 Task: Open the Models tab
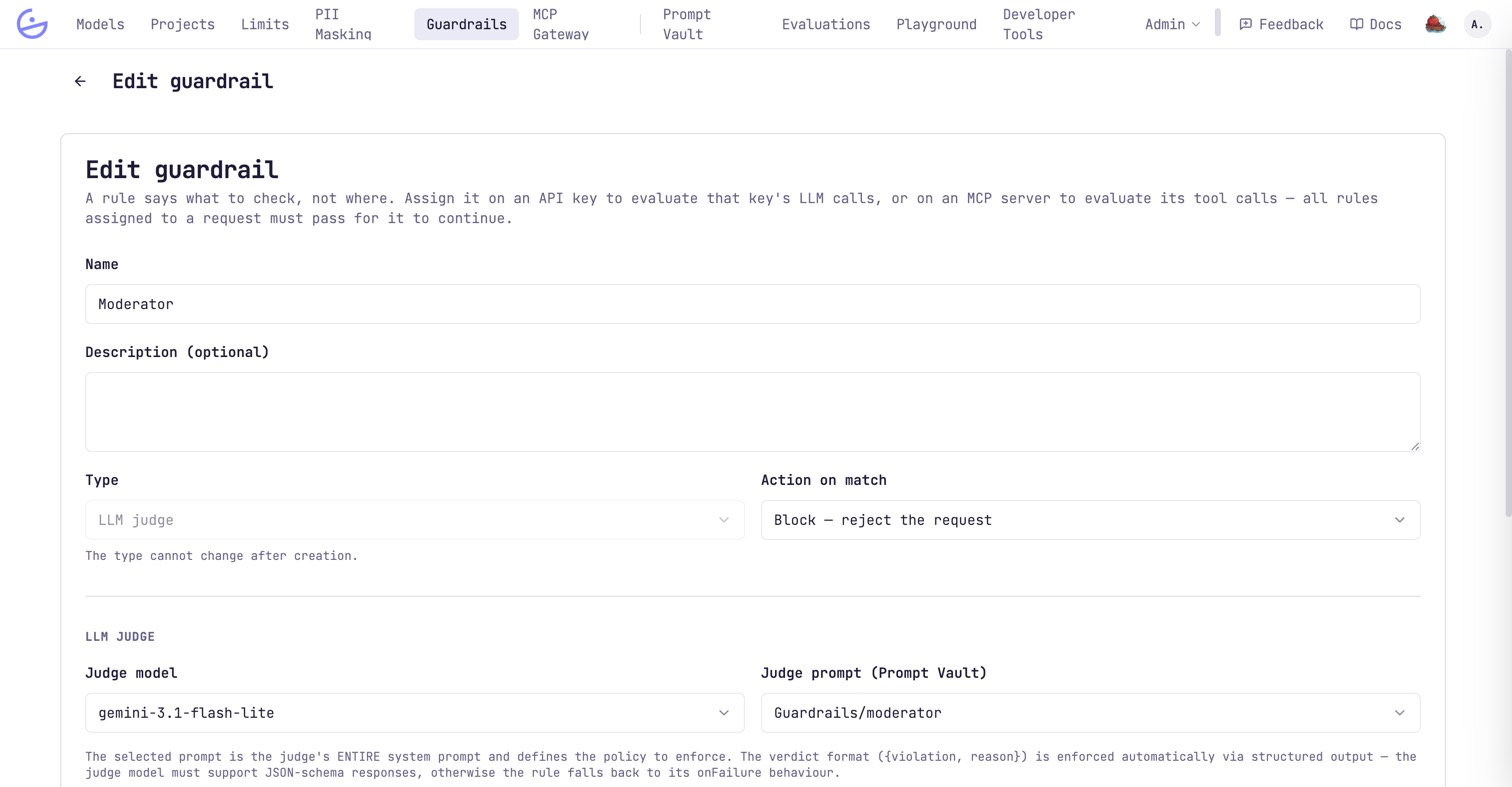pos(100,24)
